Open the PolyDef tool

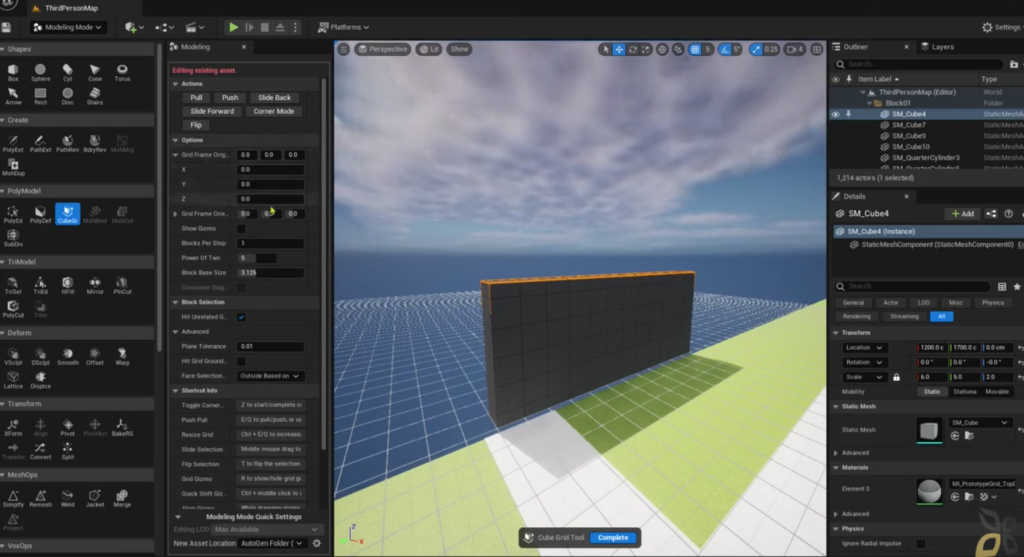click(40, 214)
